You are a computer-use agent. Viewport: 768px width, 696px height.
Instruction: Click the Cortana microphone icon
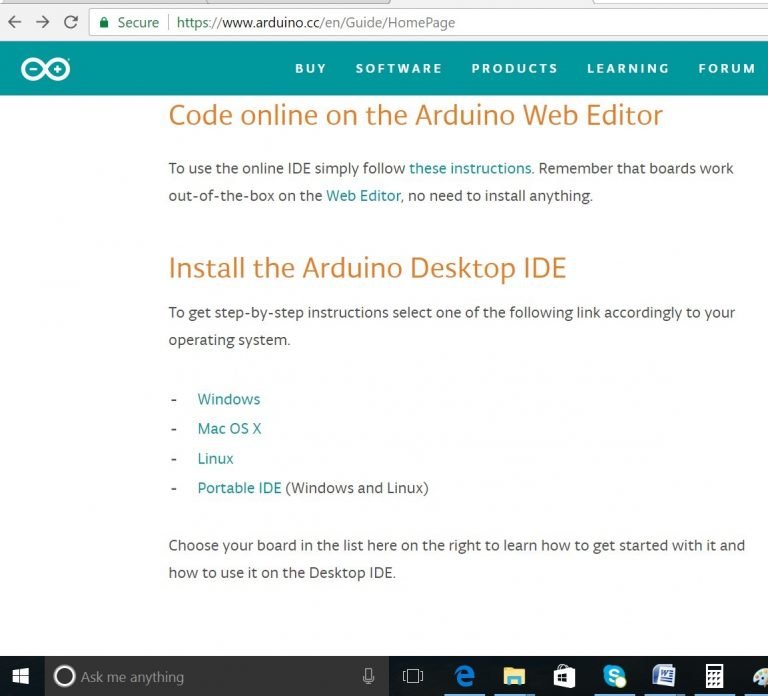click(x=368, y=676)
